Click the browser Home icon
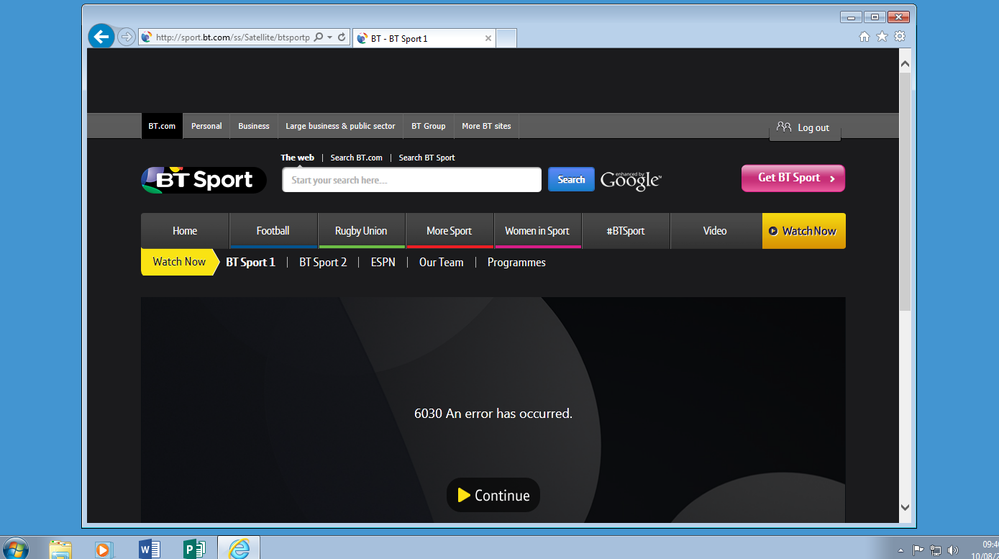Image resolution: width=999 pixels, height=559 pixels. coord(864,36)
